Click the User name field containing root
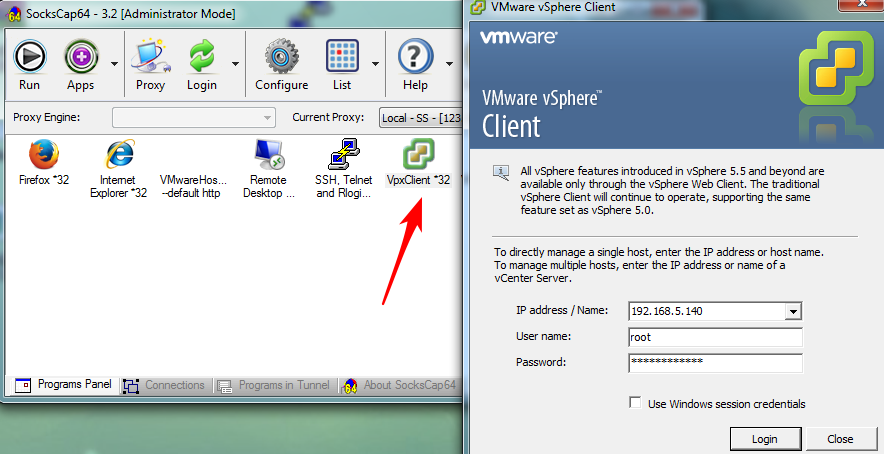The image size is (884, 454). click(715, 337)
